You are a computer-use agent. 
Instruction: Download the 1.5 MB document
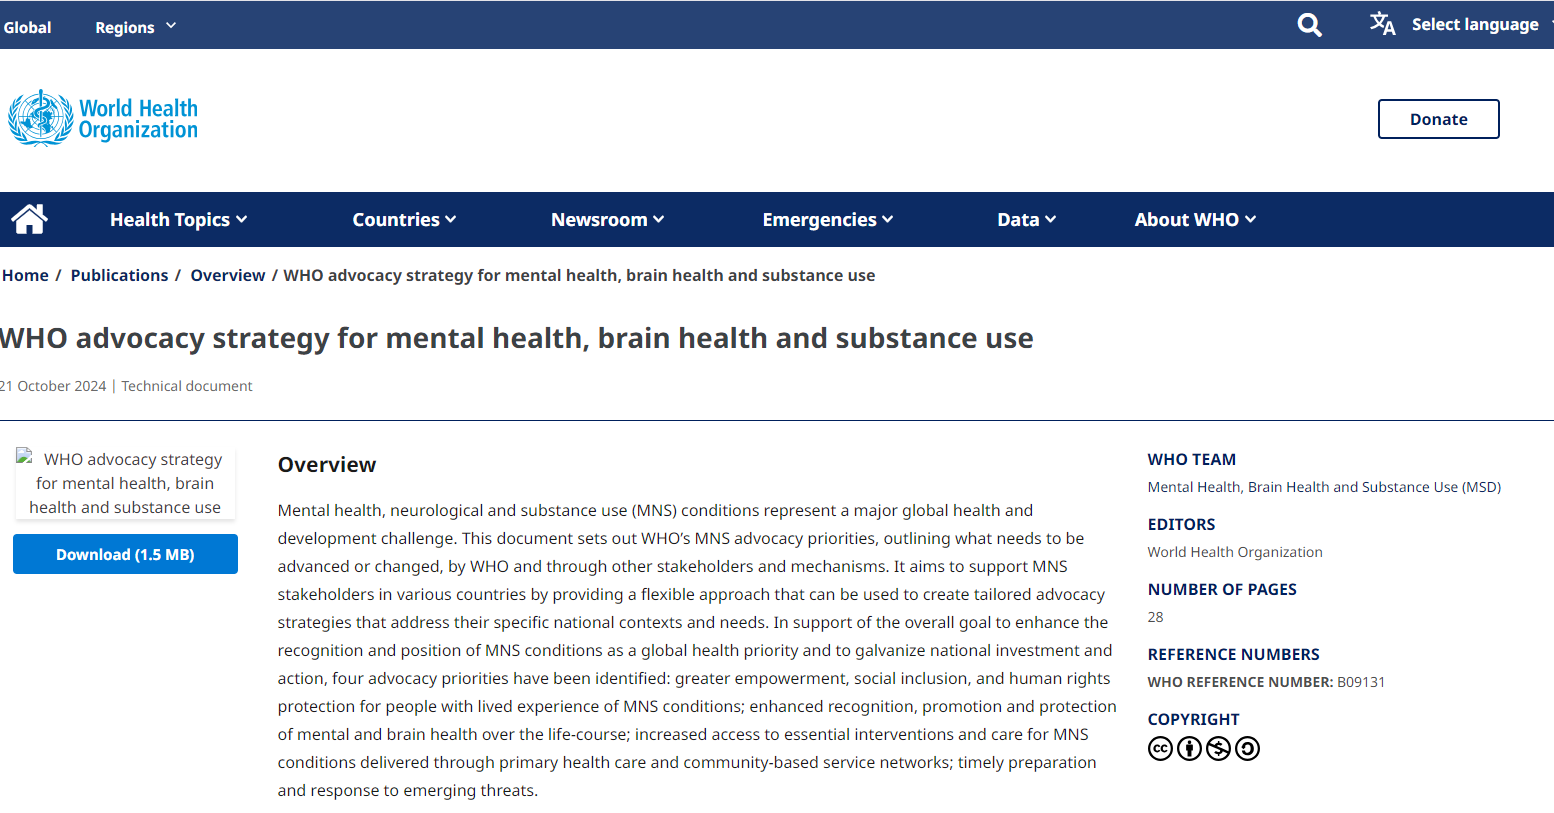pos(125,554)
